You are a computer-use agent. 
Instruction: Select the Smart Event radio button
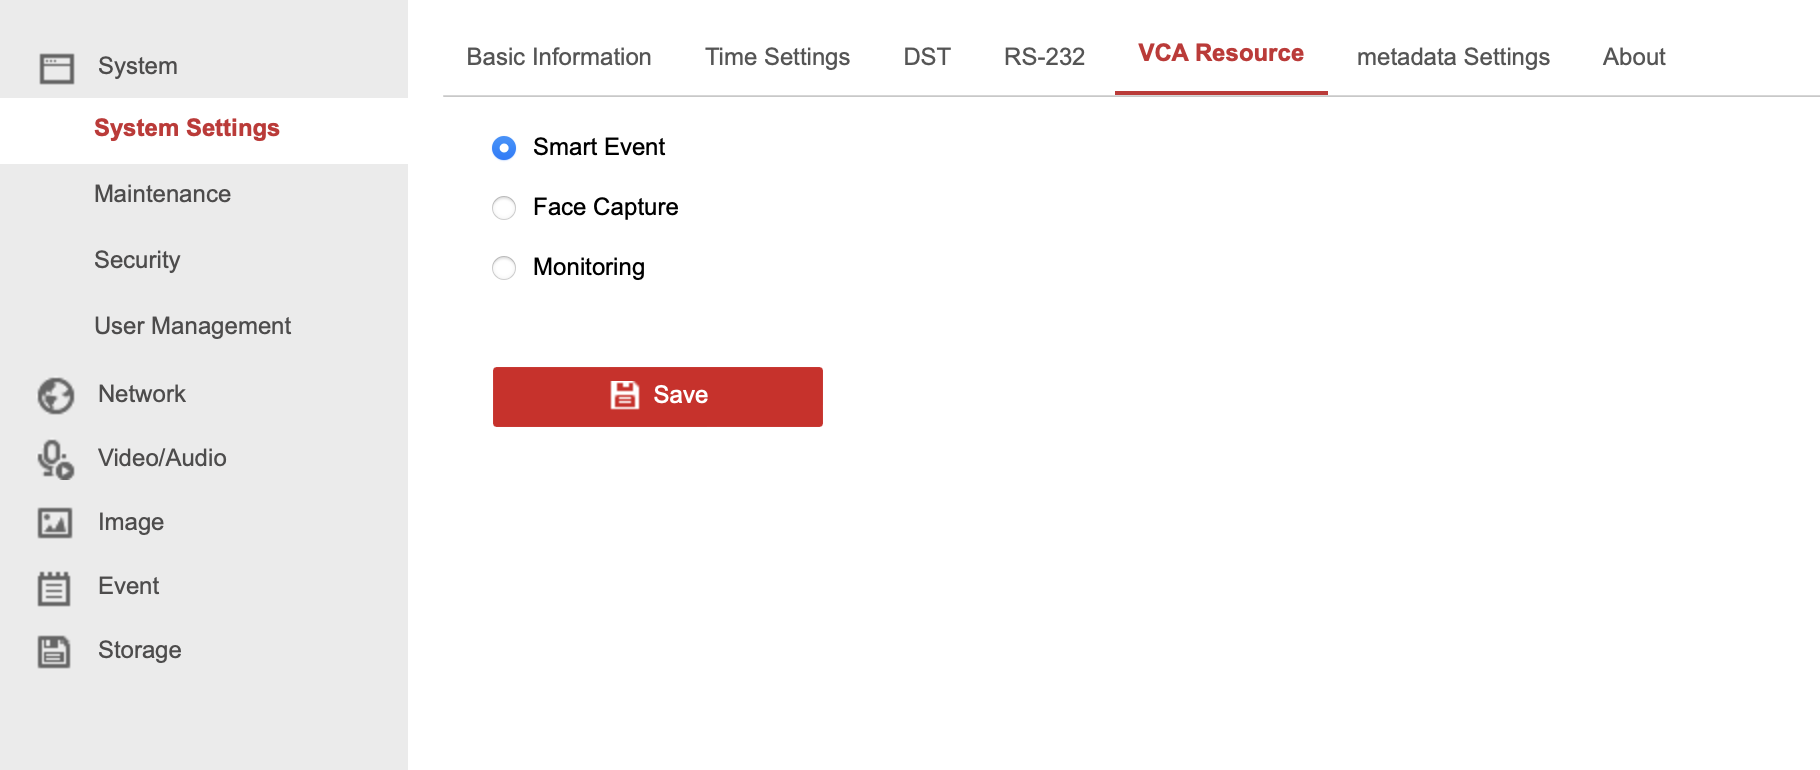(504, 148)
